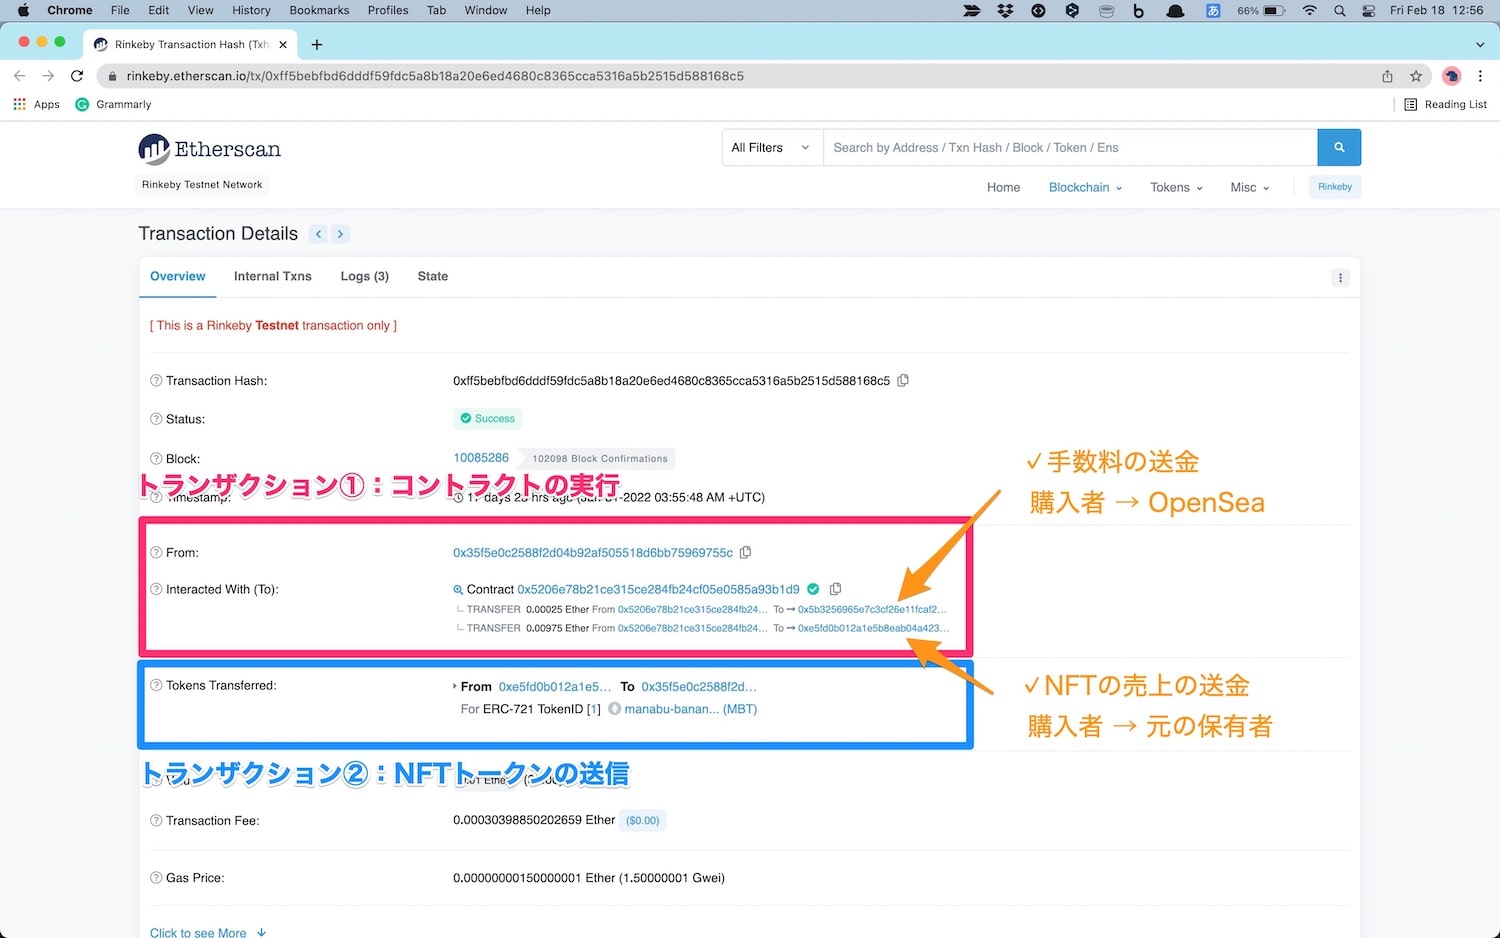Switch to the State tab

[x=433, y=276]
